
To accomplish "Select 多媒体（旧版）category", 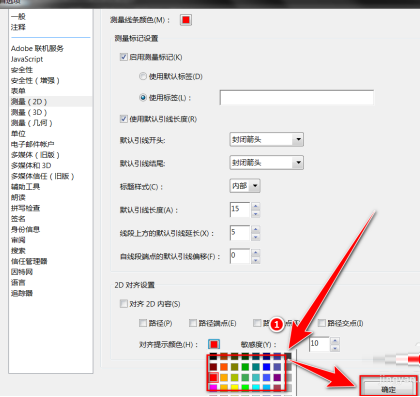I will [35, 155].
